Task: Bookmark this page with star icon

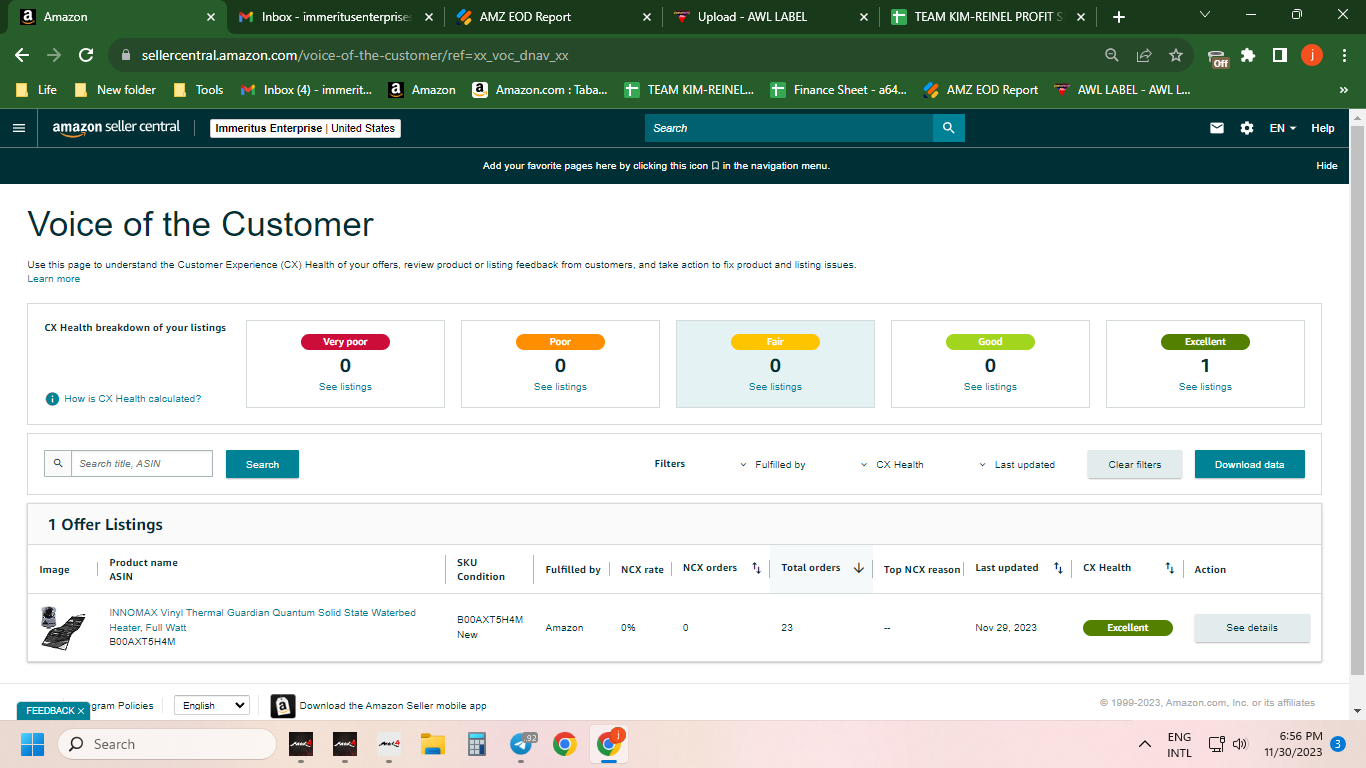Action: (1176, 56)
